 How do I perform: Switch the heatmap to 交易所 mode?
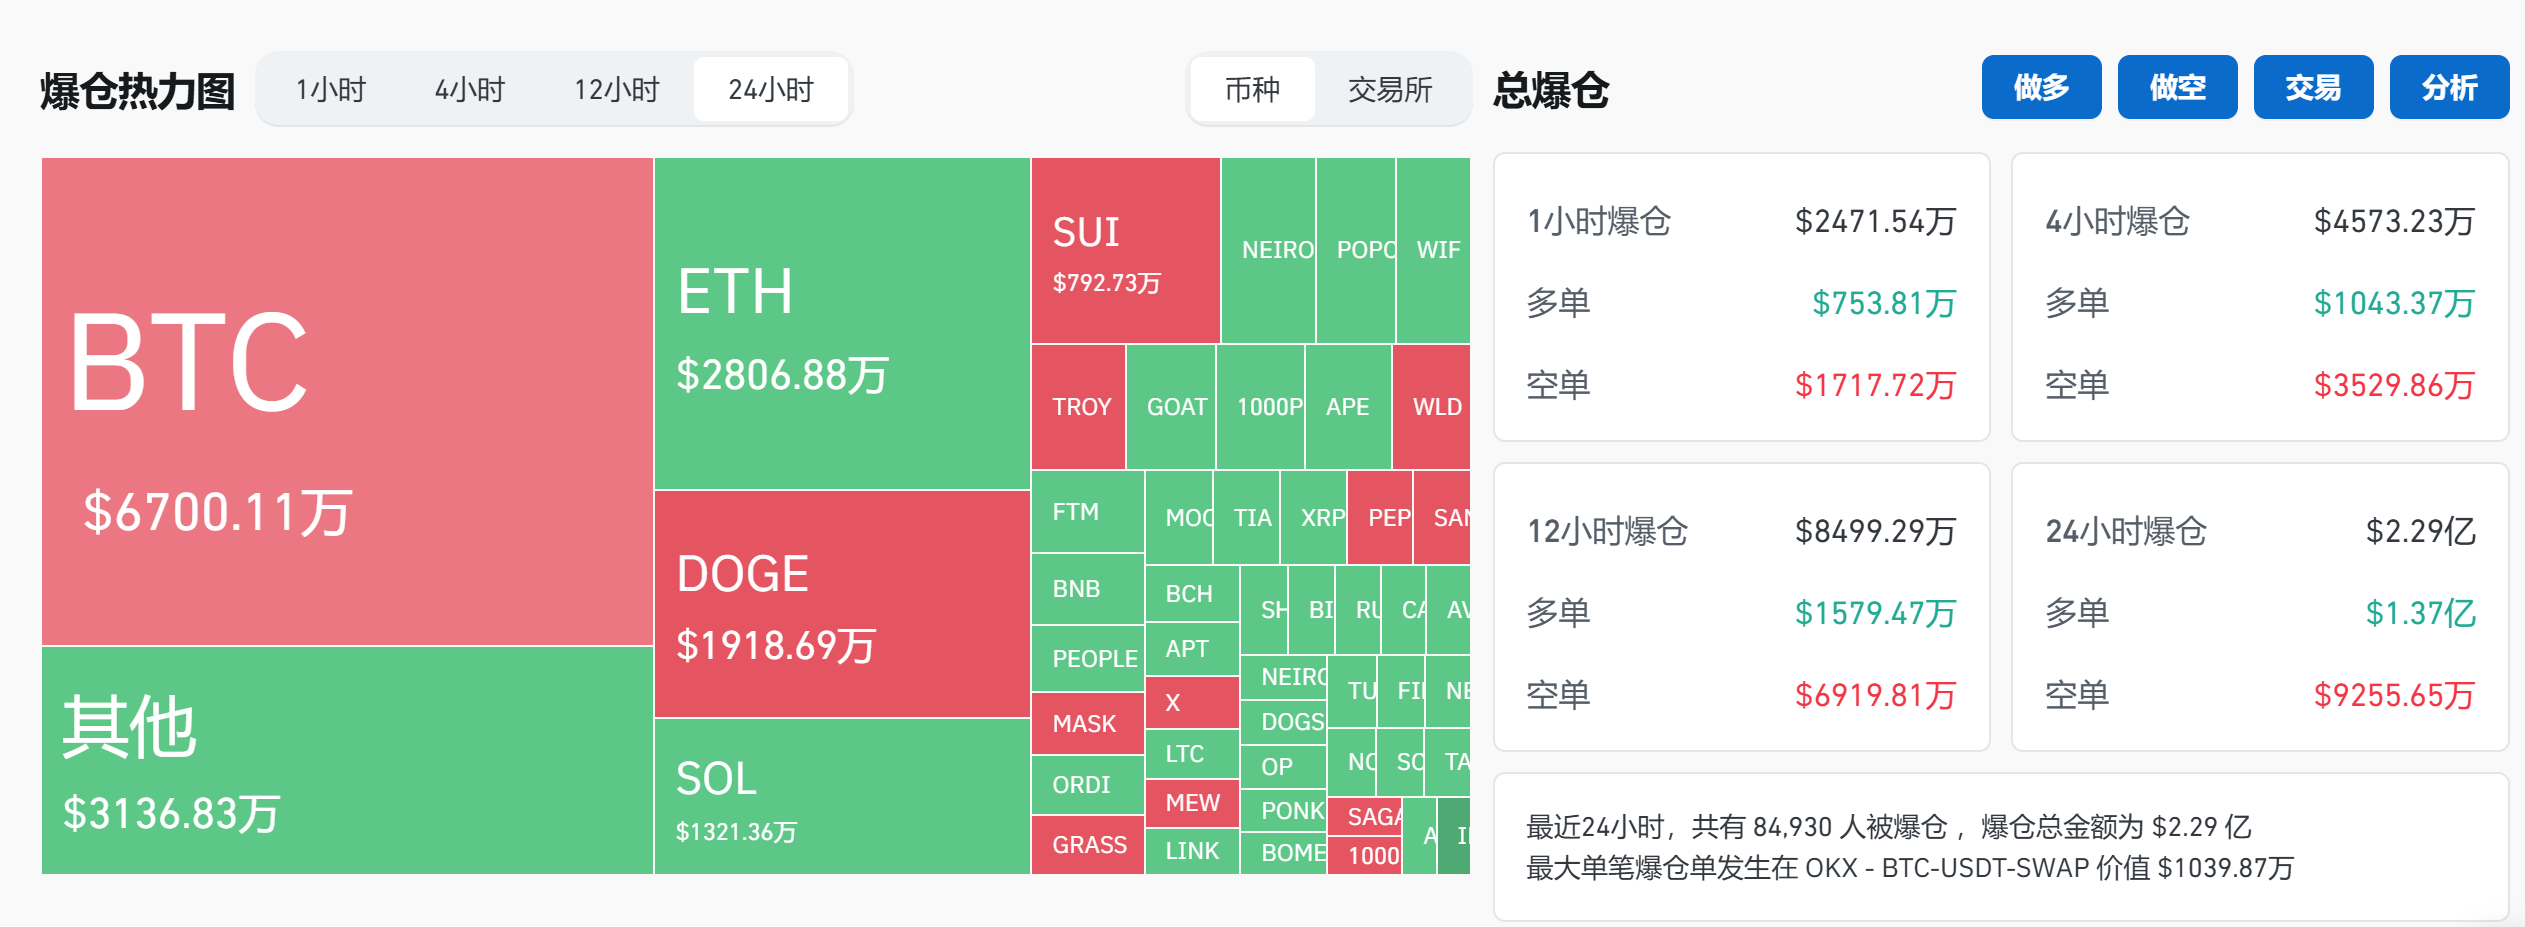[x=1390, y=90]
